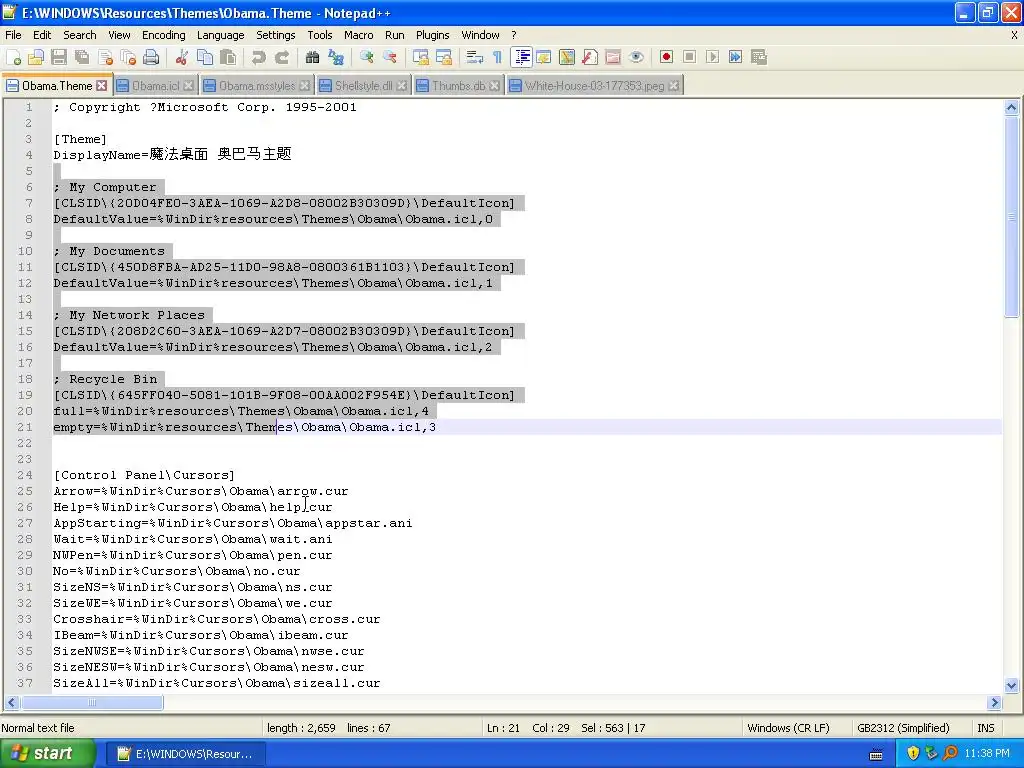The width and height of the screenshot is (1024, 768).
Task: Switch to the Shellstyle.dll tab
Action: (x=363, y=86)
